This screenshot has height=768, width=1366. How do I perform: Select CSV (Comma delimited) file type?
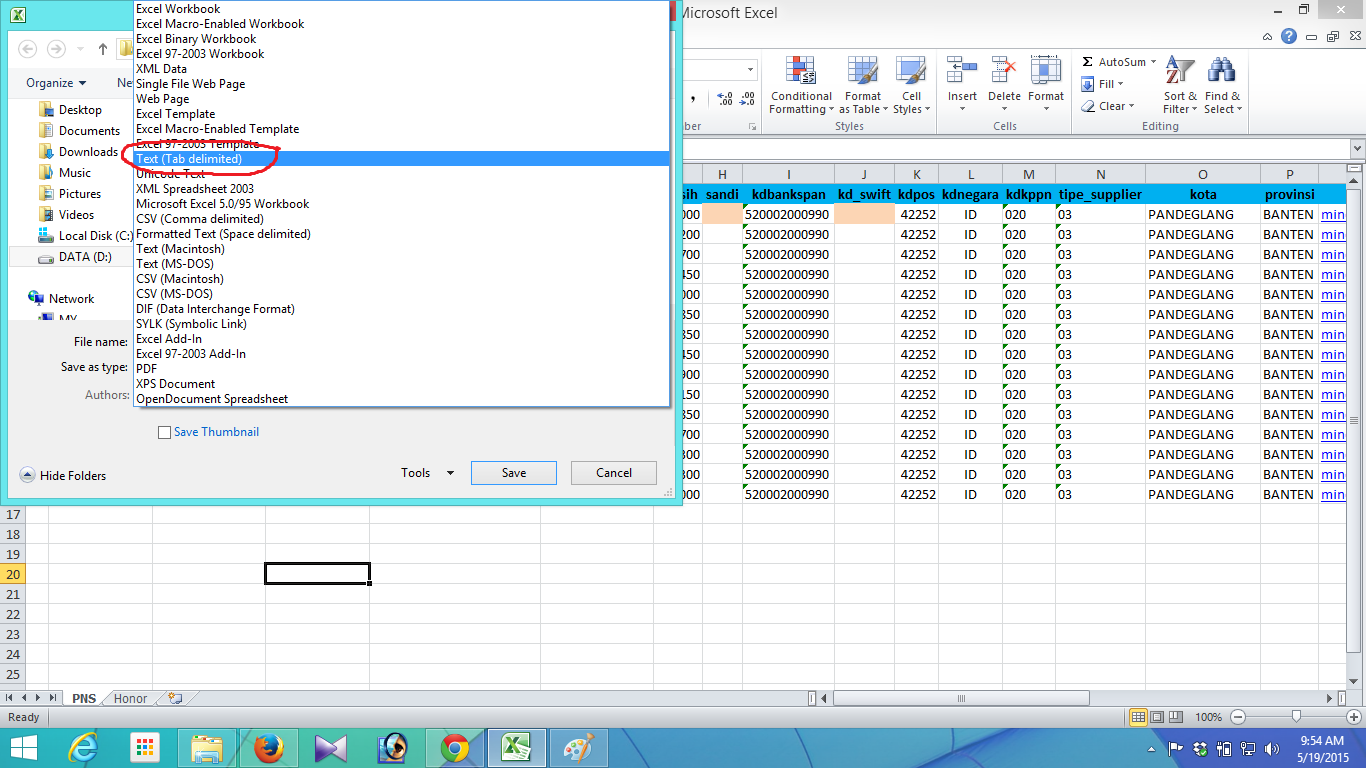(401, 218)
